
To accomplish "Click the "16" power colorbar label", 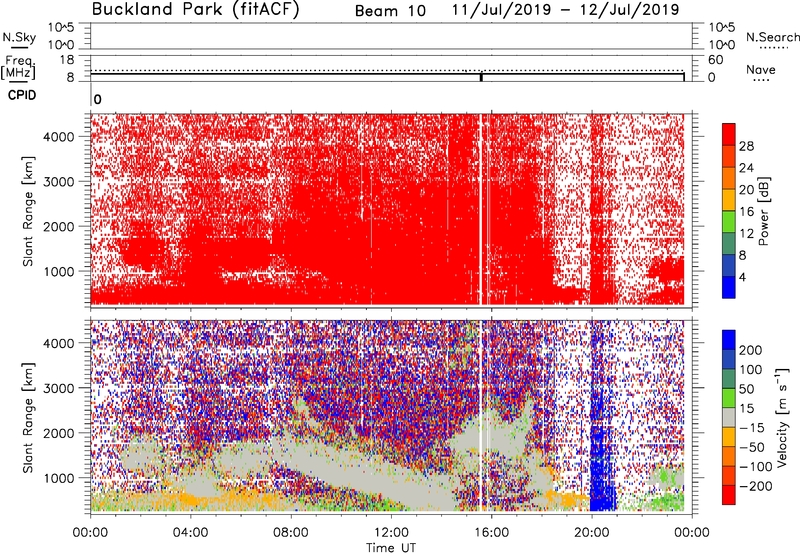I will click(746, 212).
